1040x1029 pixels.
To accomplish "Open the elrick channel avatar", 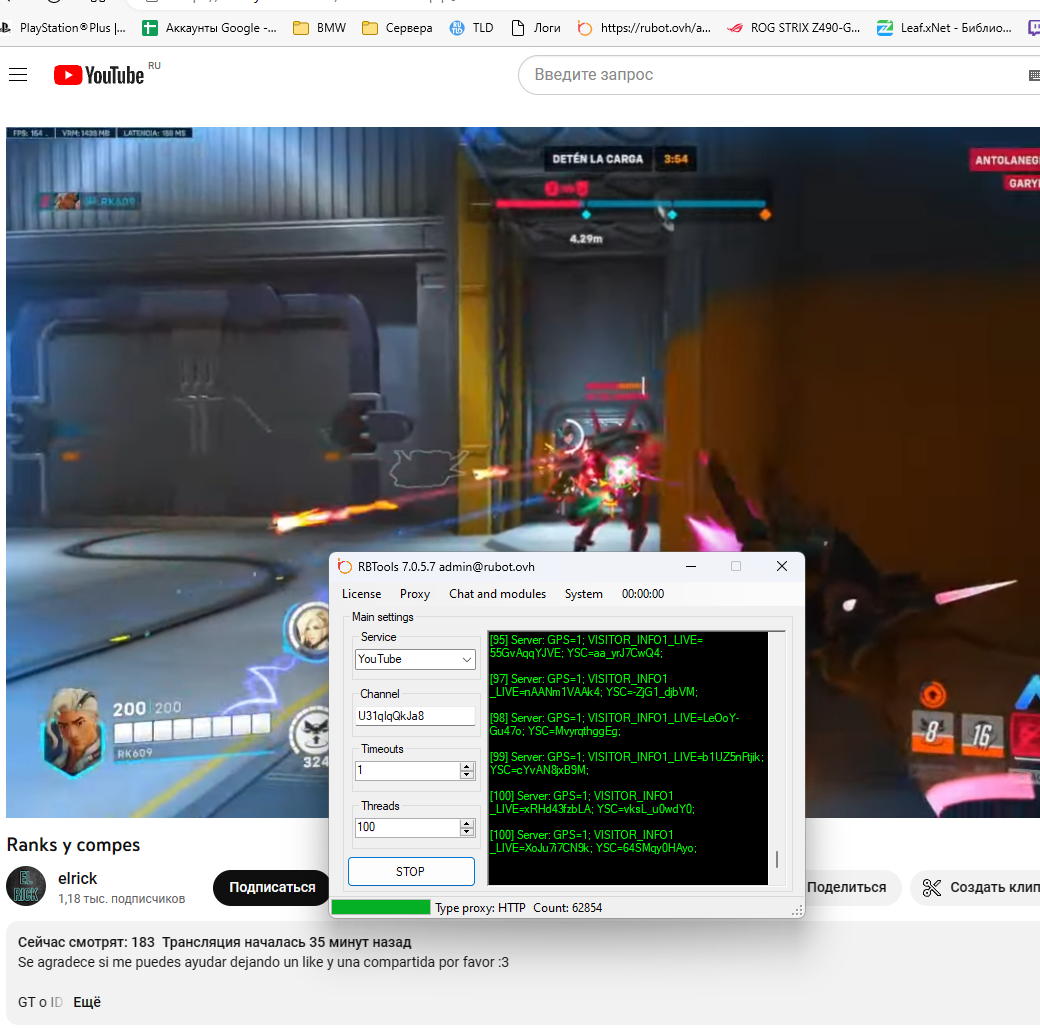I will (26, 886).
